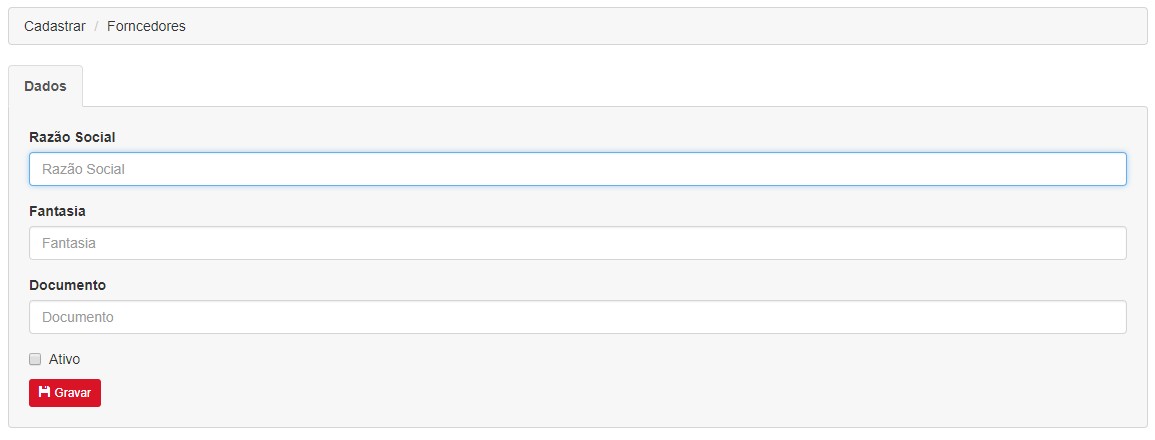The height and width of the screenshot is (440, 1155).
Task: Click the word Gravar on the red button
Action: [73, 393]
